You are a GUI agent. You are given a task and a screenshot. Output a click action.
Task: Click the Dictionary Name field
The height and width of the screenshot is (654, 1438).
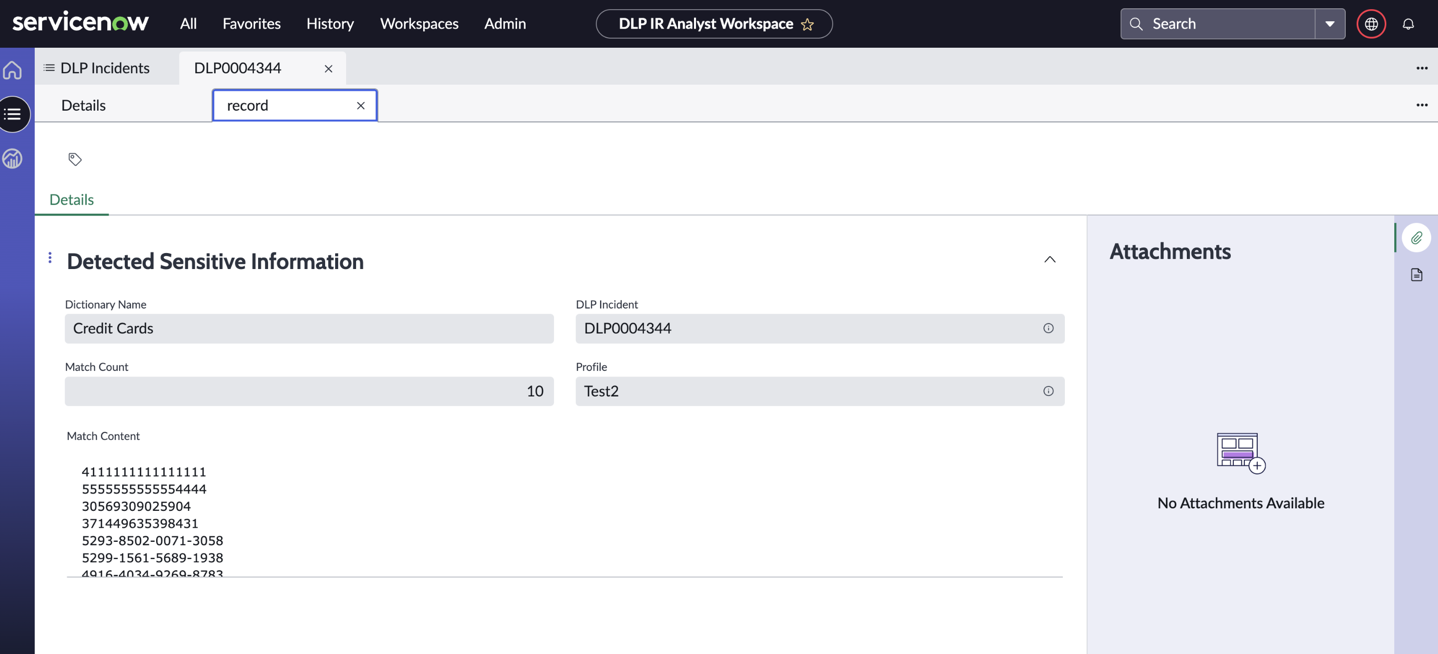tap(309, 328)
